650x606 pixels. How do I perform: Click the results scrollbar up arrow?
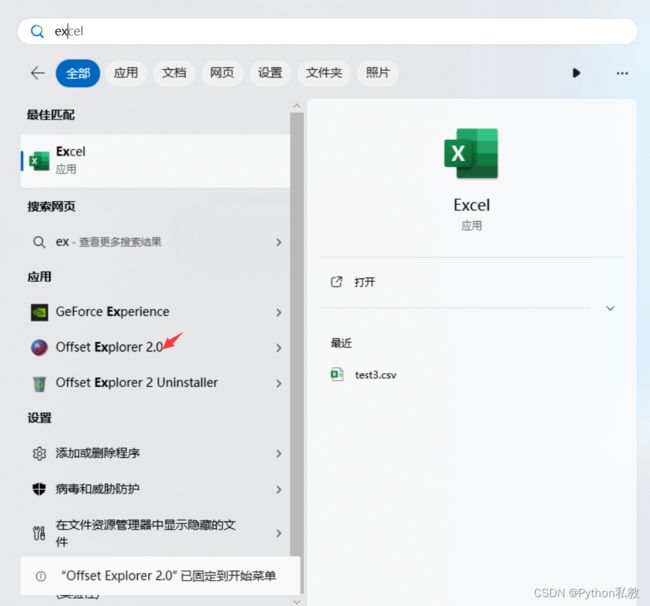296,106
